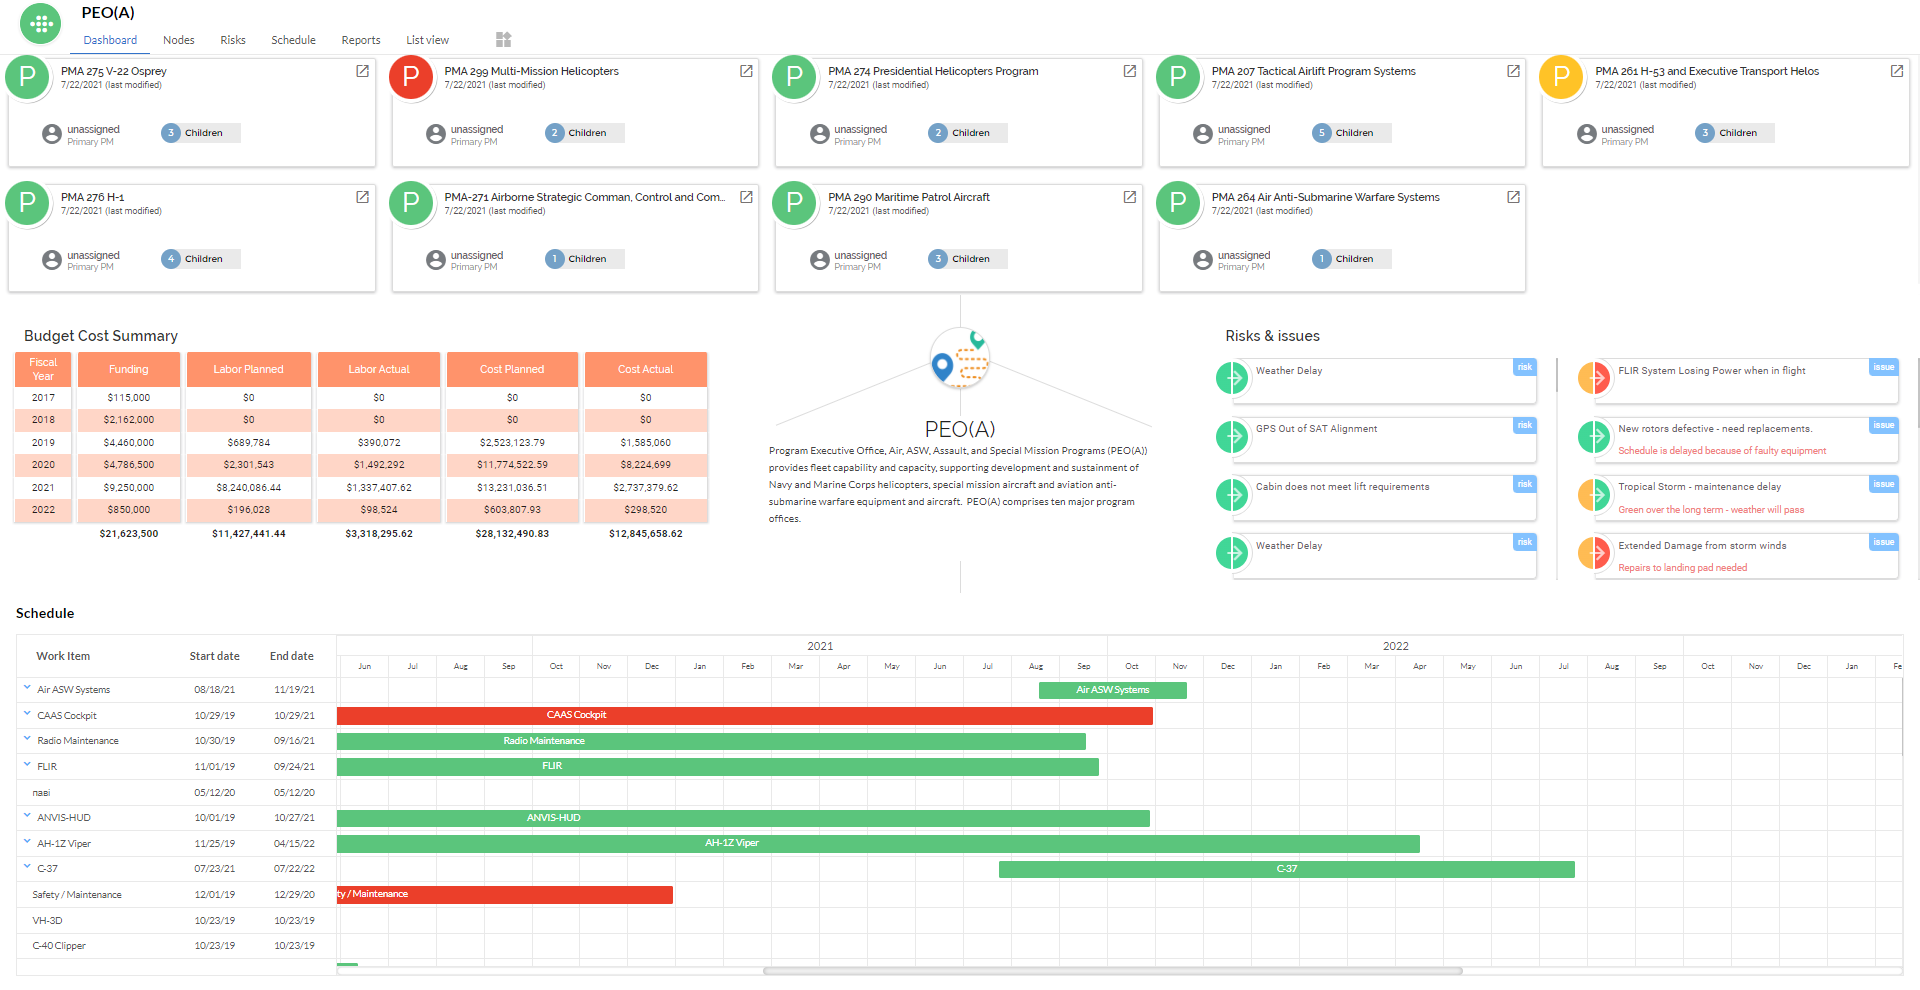The width and height of the screenshot is (1920, 990).
Task: Open the Schedule tab
Action: (x=293, y=40)
